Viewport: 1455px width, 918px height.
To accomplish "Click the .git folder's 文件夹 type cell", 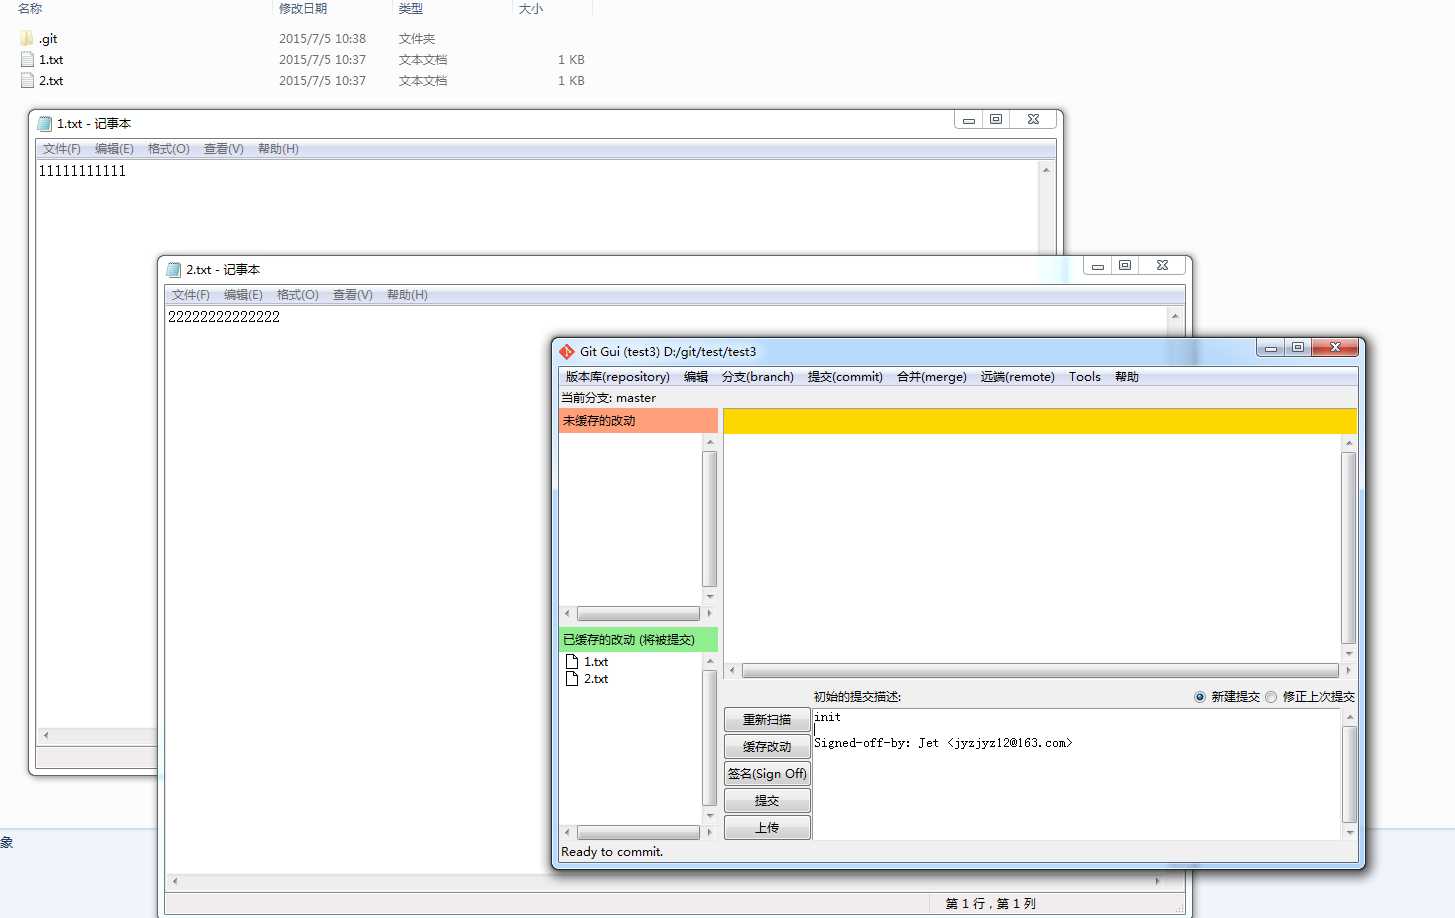I will [x=417, y=39].
